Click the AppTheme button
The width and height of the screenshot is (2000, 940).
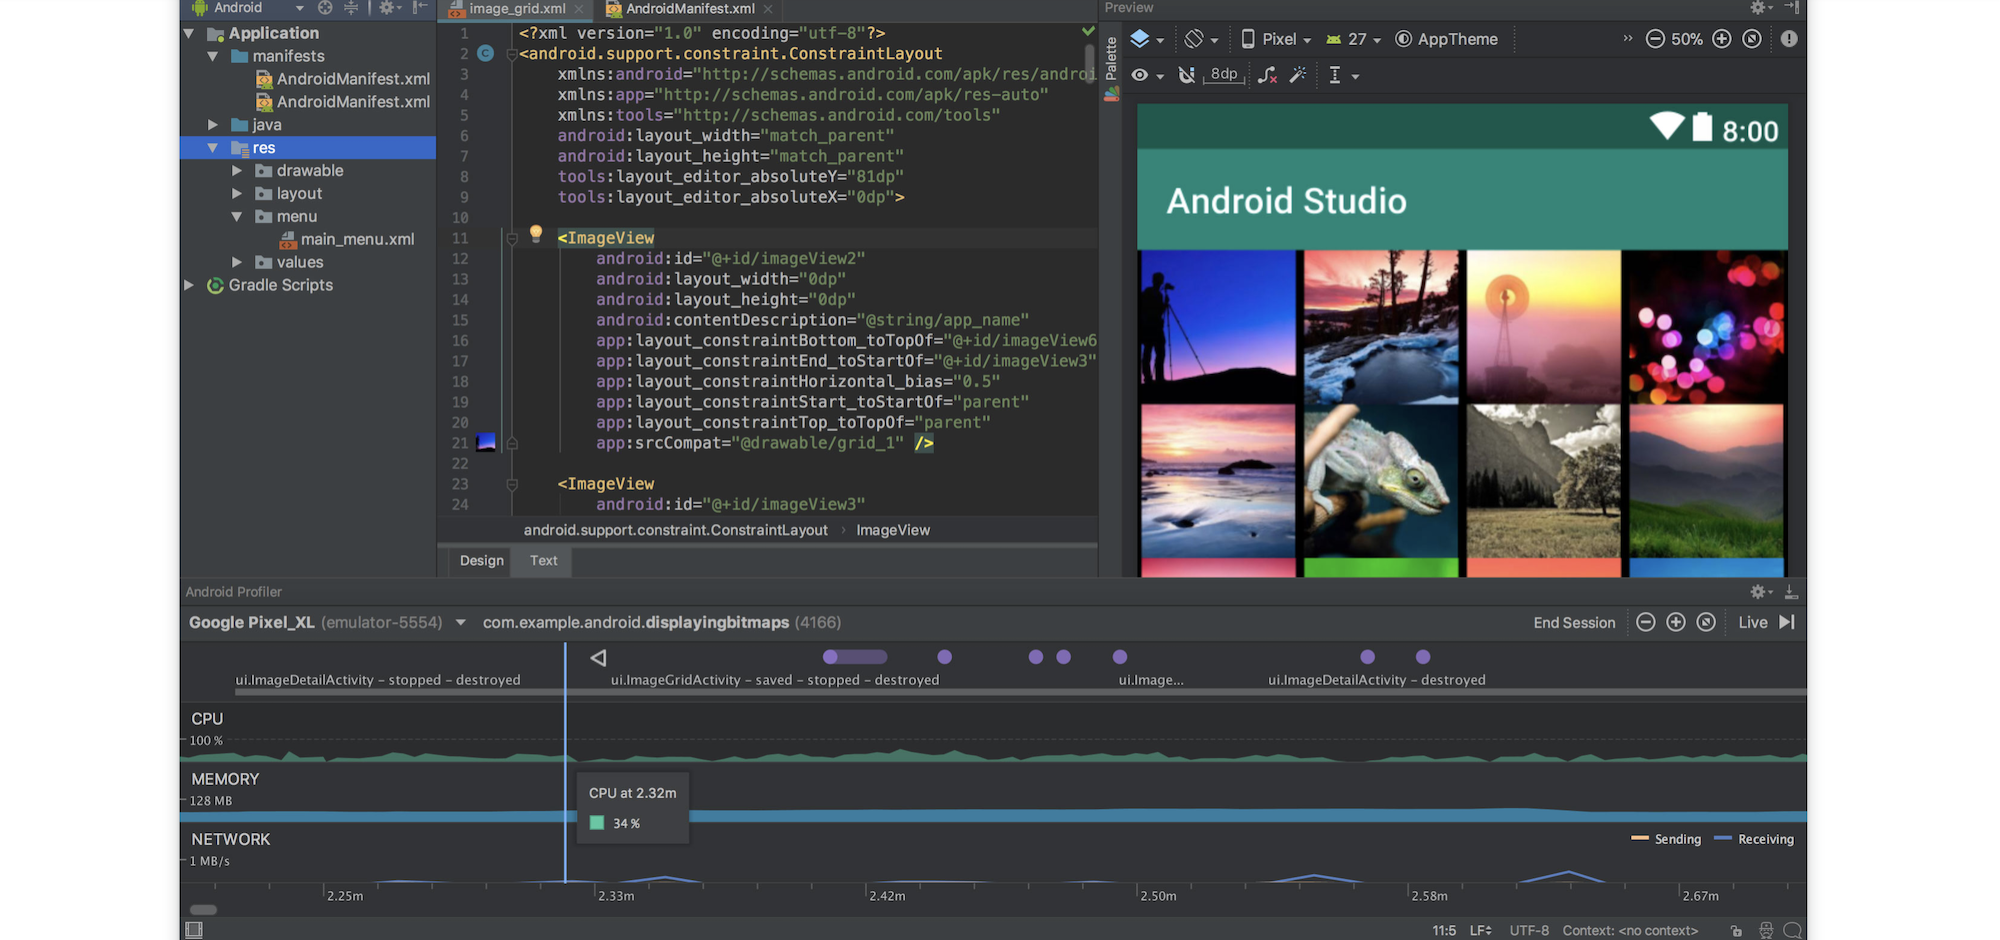pyautogui.click(x=1446, y=39)
